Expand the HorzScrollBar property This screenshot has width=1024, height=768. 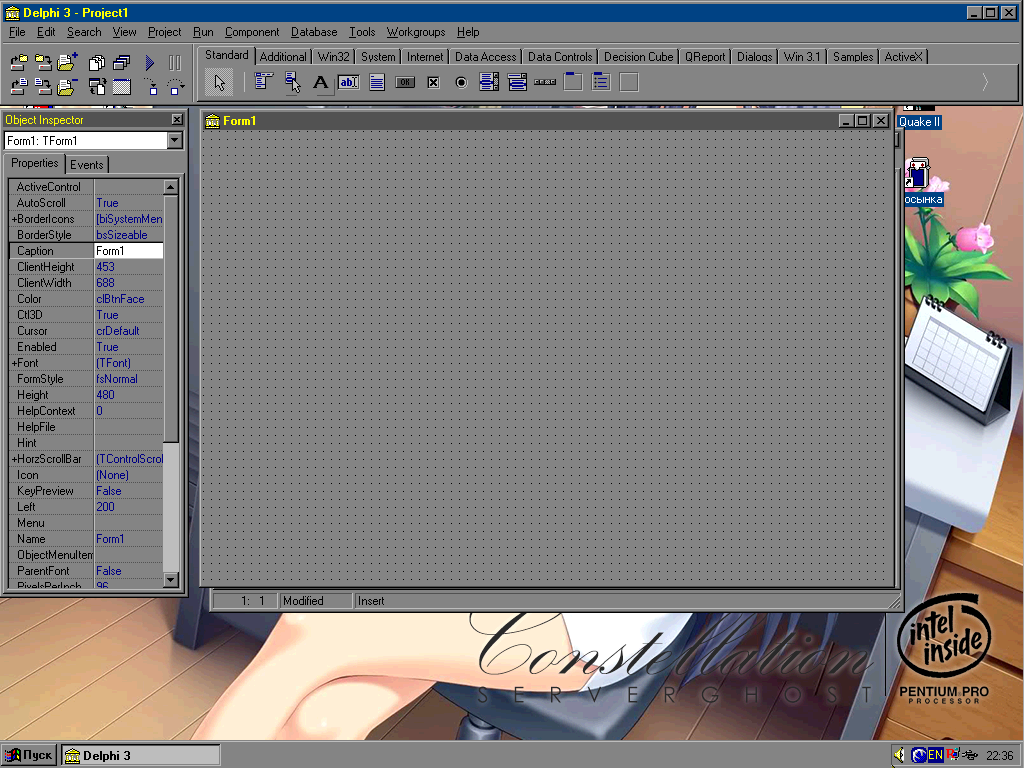[14, 459]
